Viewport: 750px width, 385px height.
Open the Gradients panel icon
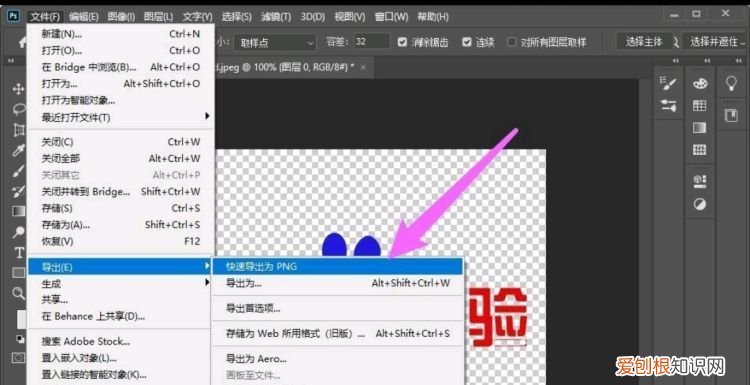coord(699,128)
